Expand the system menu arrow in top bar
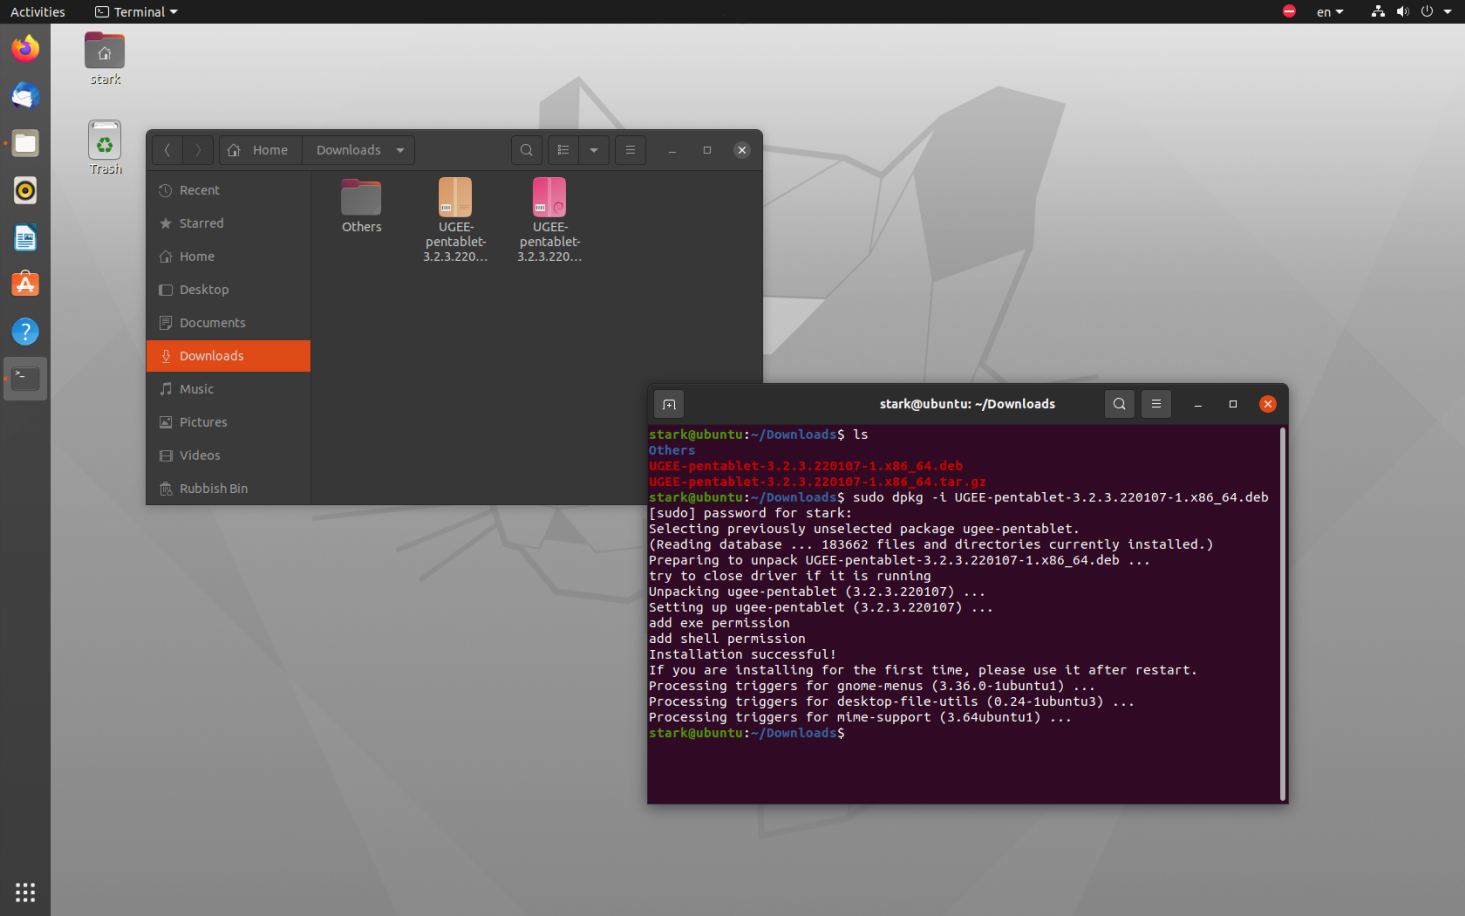Screen dimensions: 1465x916 point(1447,12)
